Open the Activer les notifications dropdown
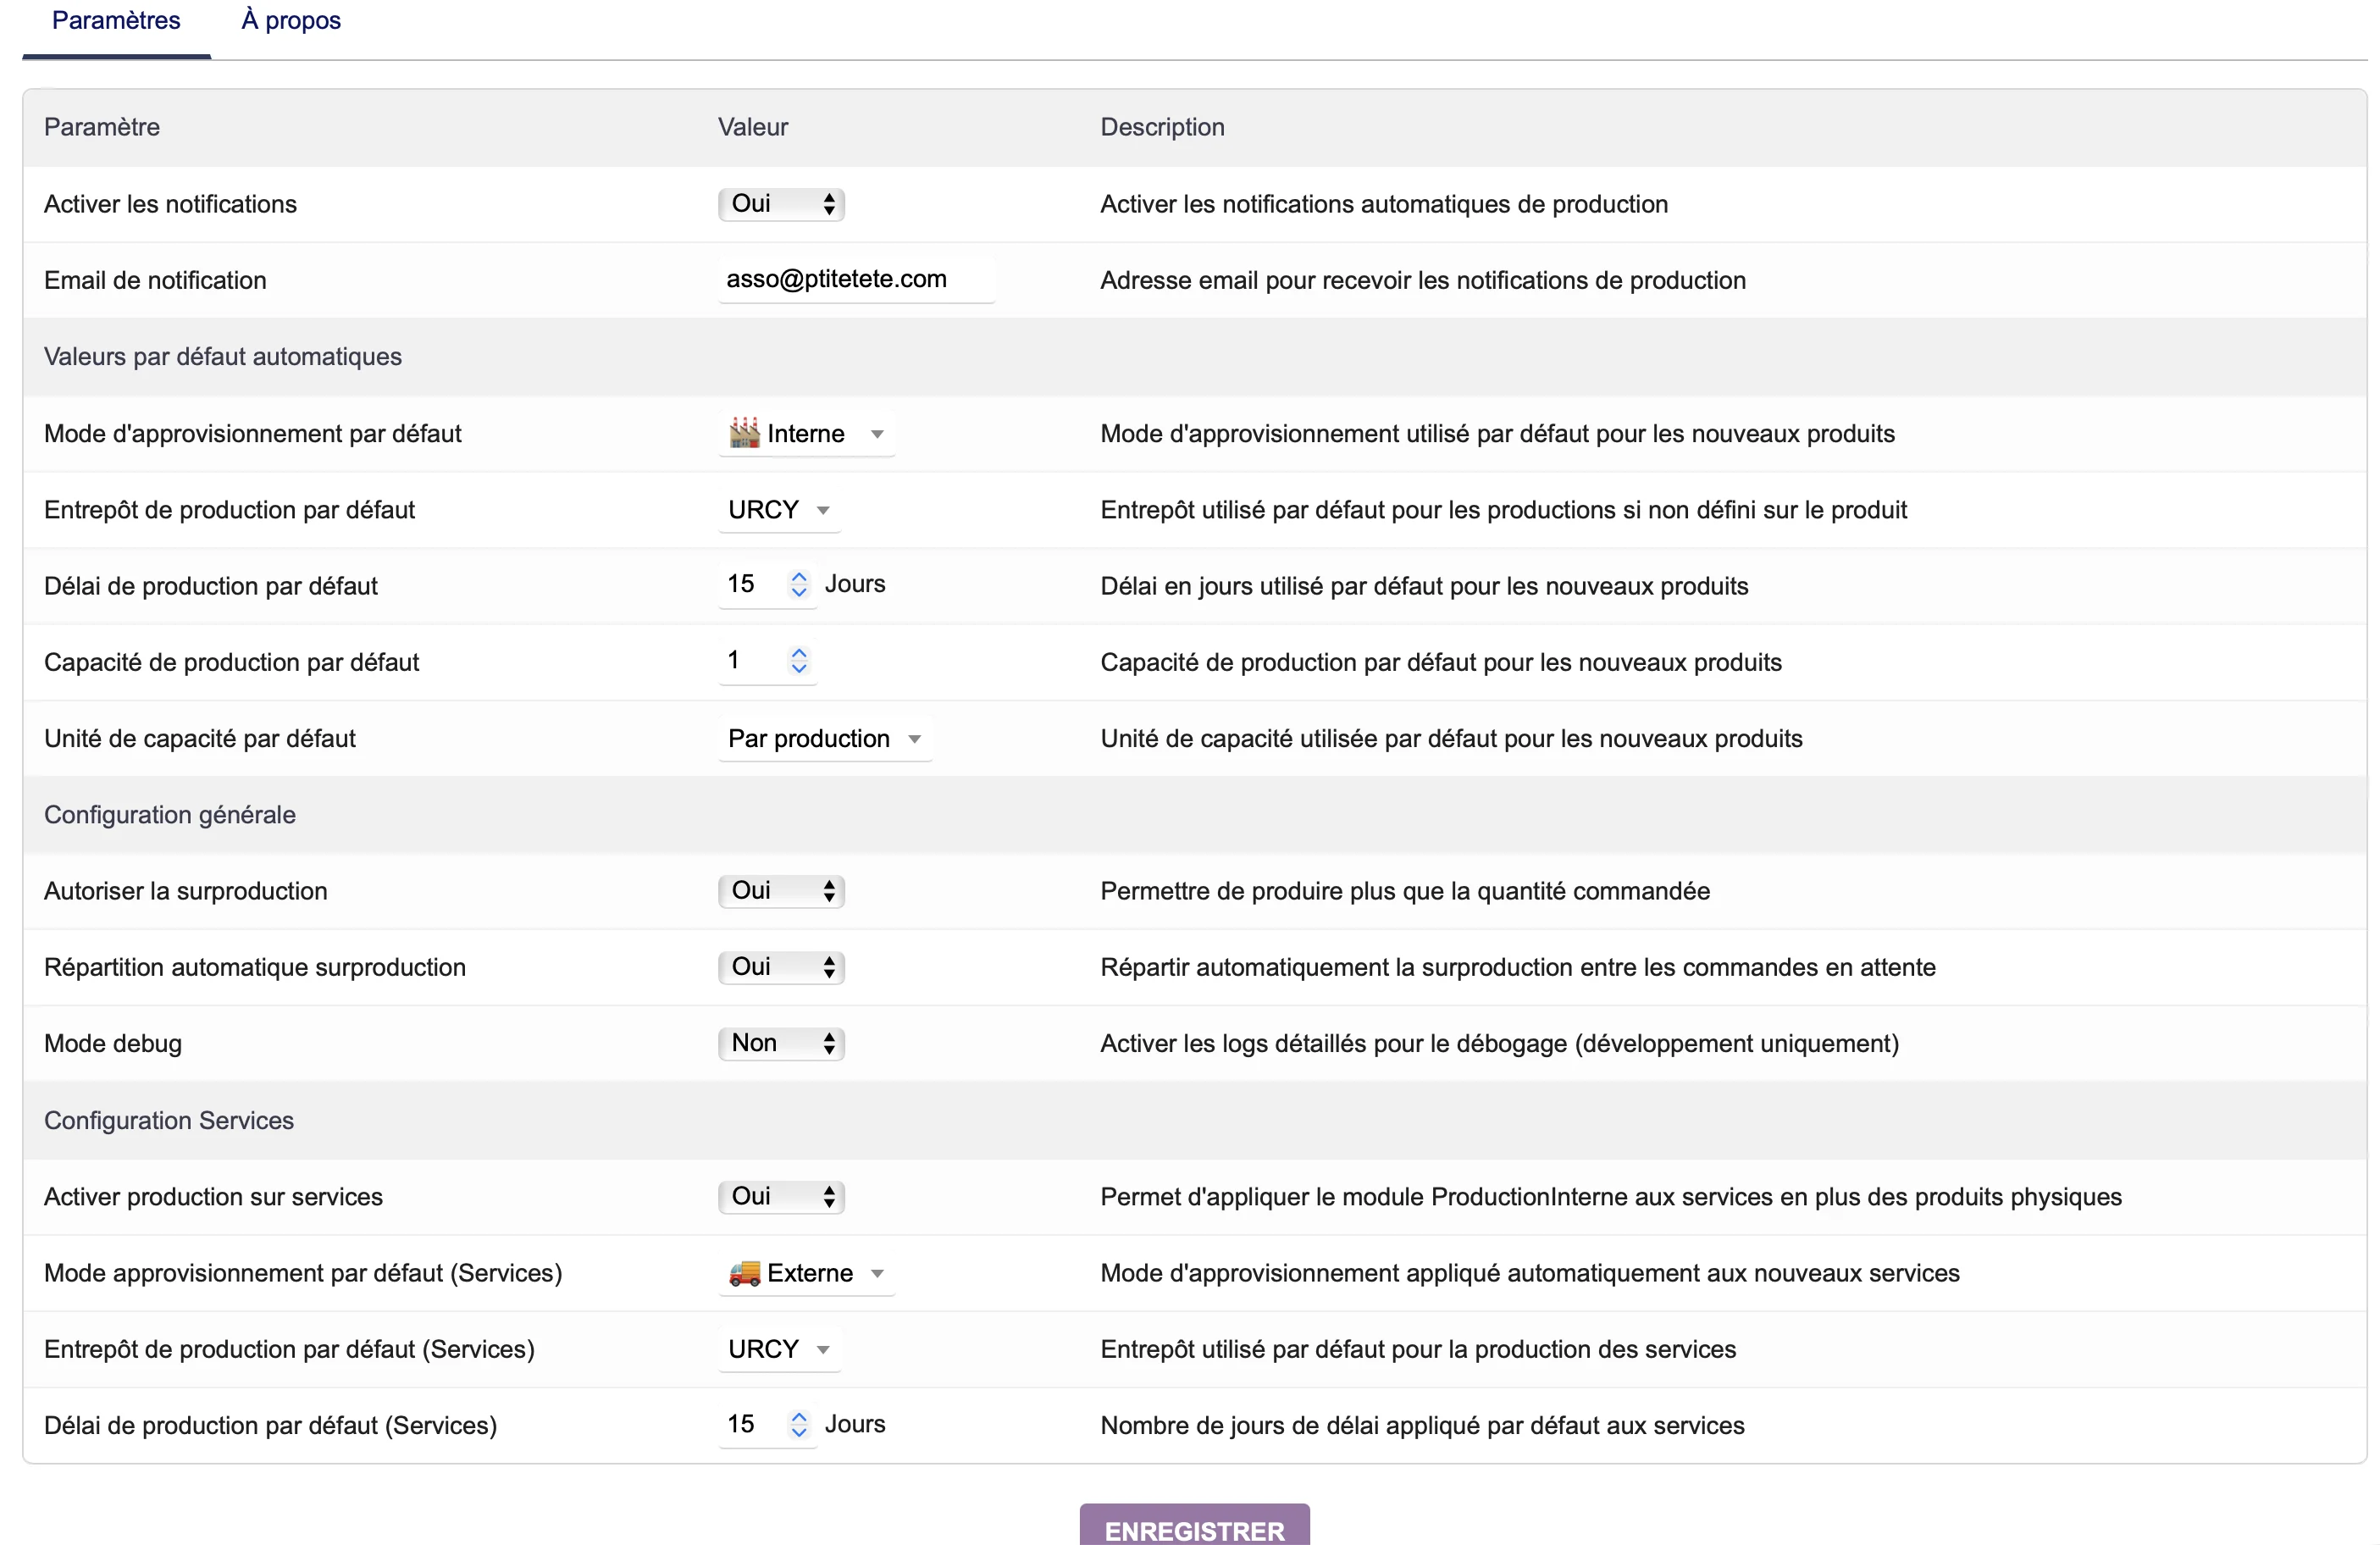The image size is (2380, 1545). (780, 204)
